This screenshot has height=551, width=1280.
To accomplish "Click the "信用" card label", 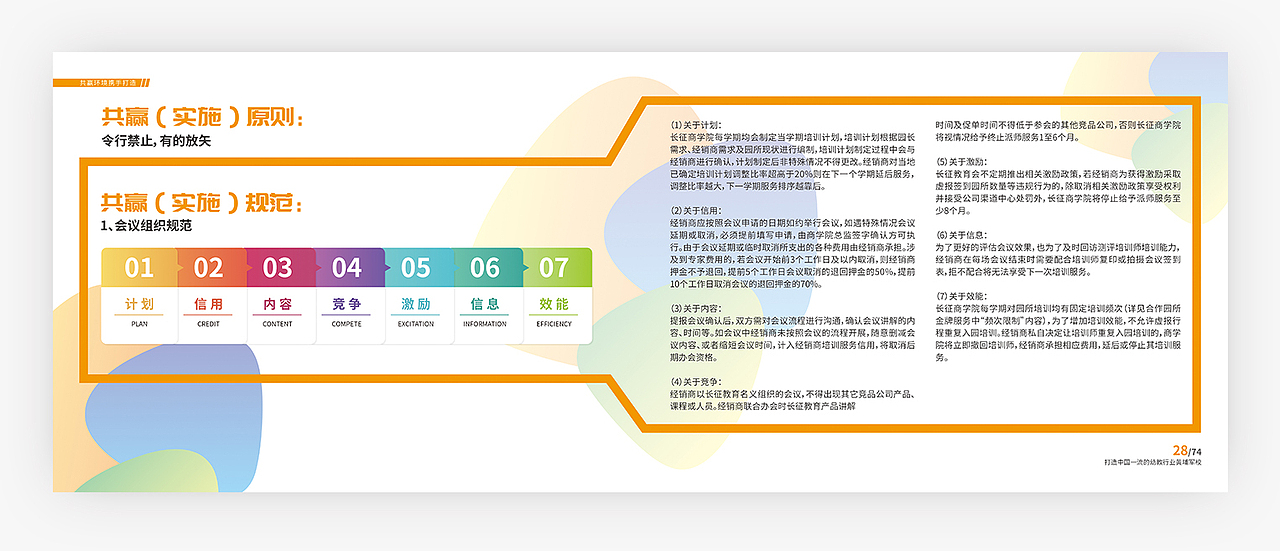I will click(x=208, y=304).
